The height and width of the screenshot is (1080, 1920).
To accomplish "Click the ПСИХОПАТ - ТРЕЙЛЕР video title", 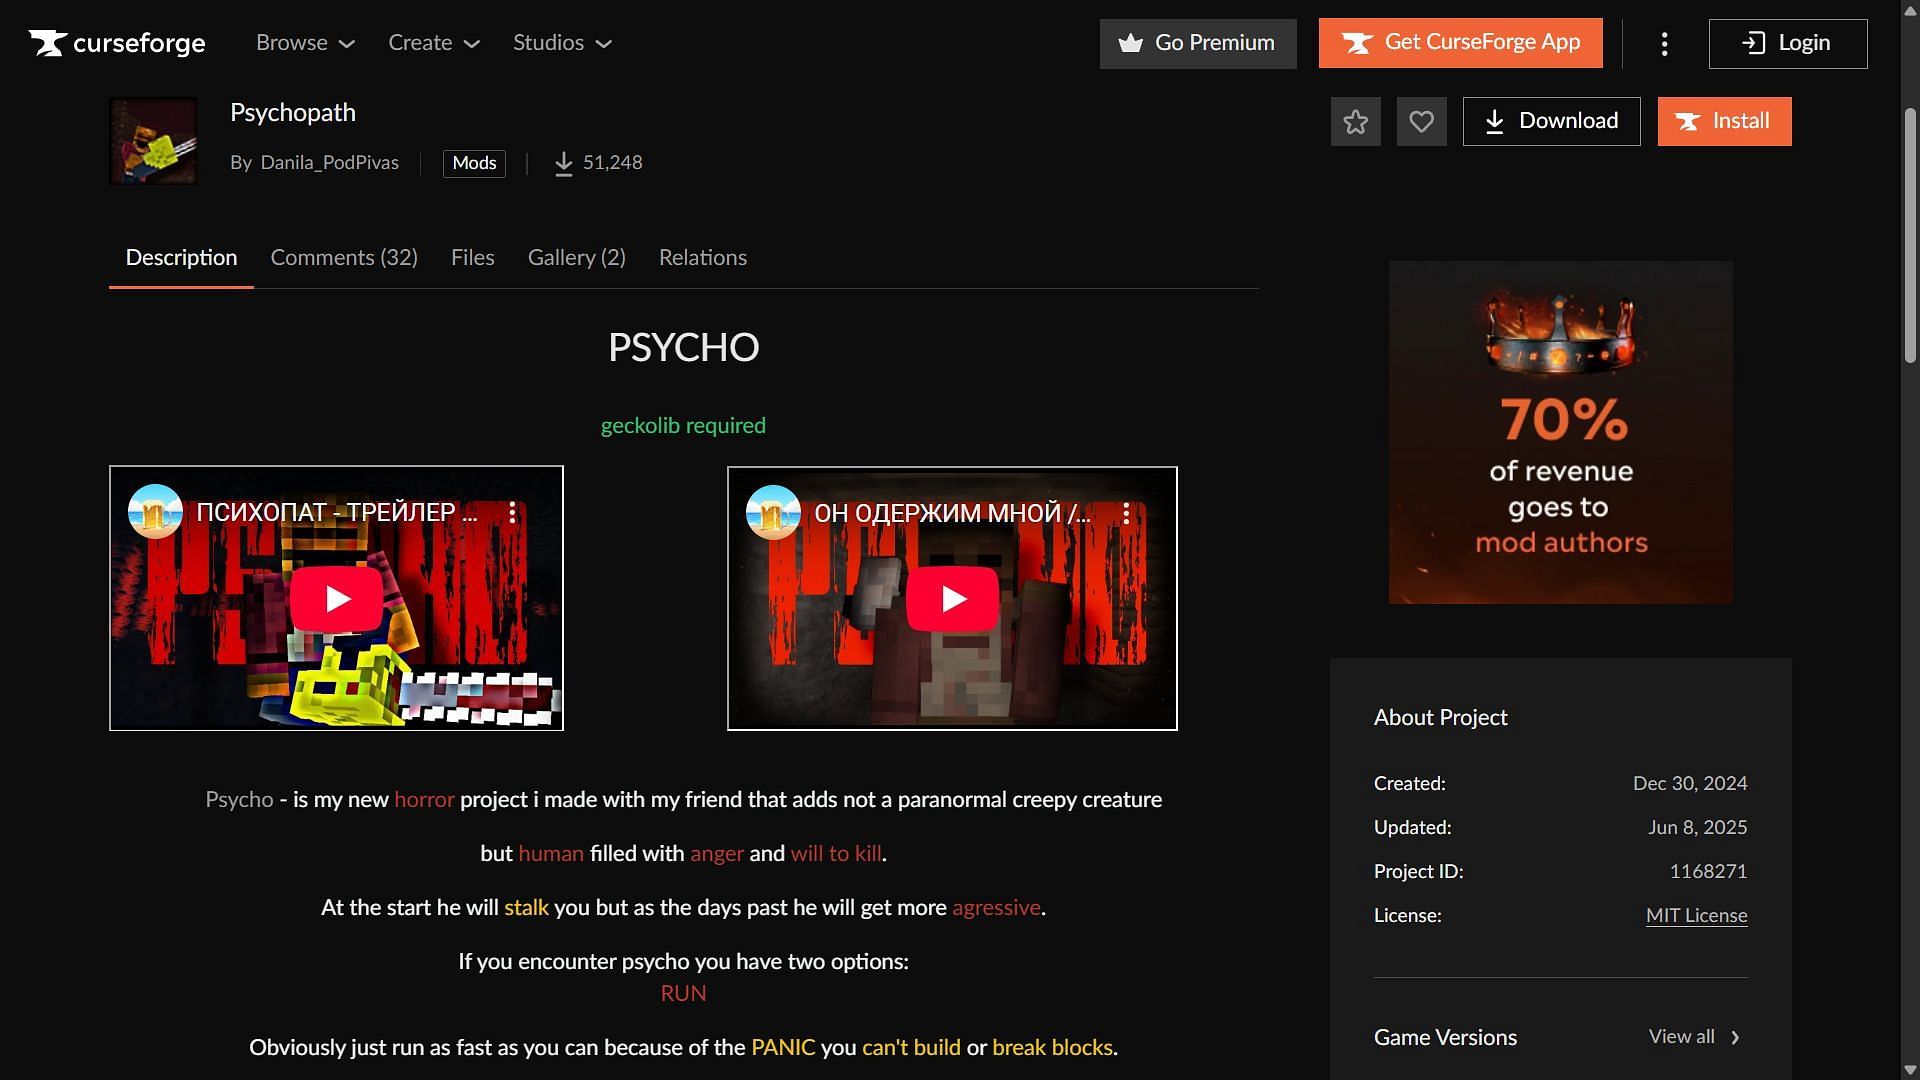I will [x=336, y=513].
